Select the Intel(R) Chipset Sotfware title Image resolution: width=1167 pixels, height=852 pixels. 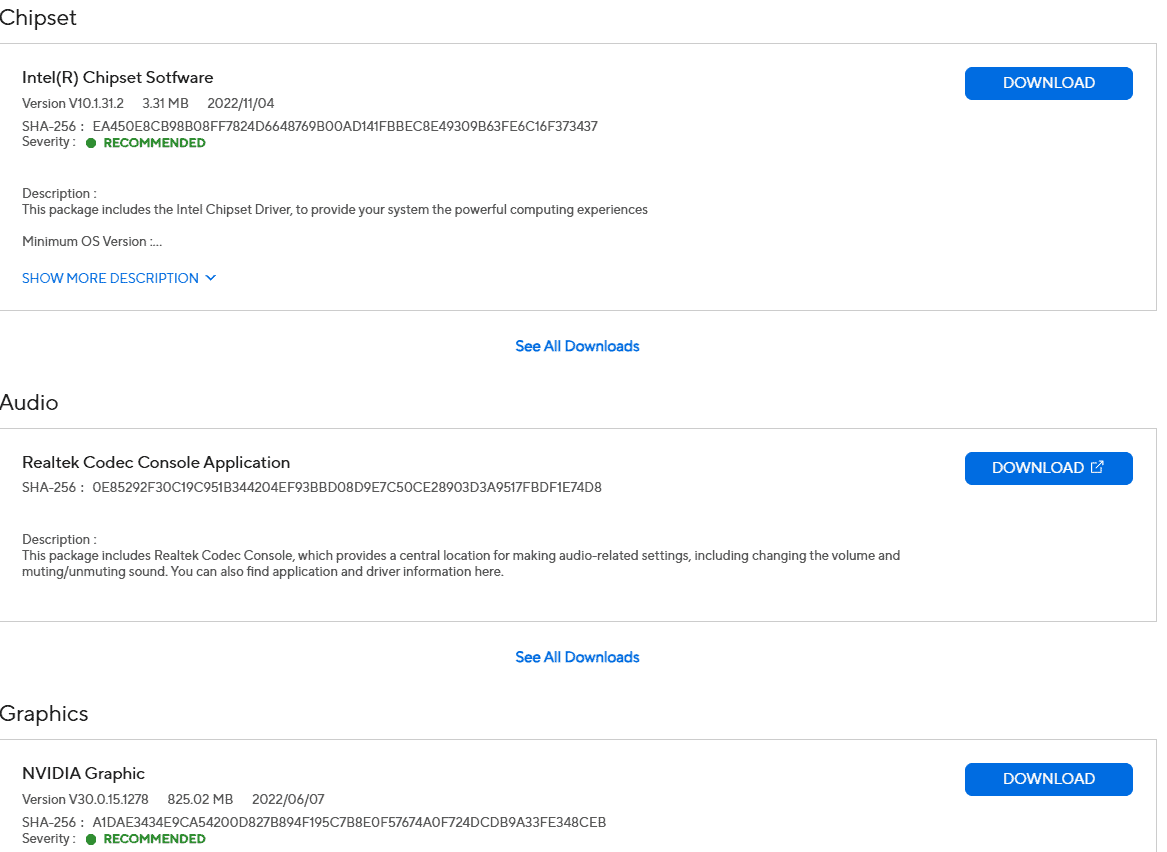pyautogui.click(x=117, y=77)
